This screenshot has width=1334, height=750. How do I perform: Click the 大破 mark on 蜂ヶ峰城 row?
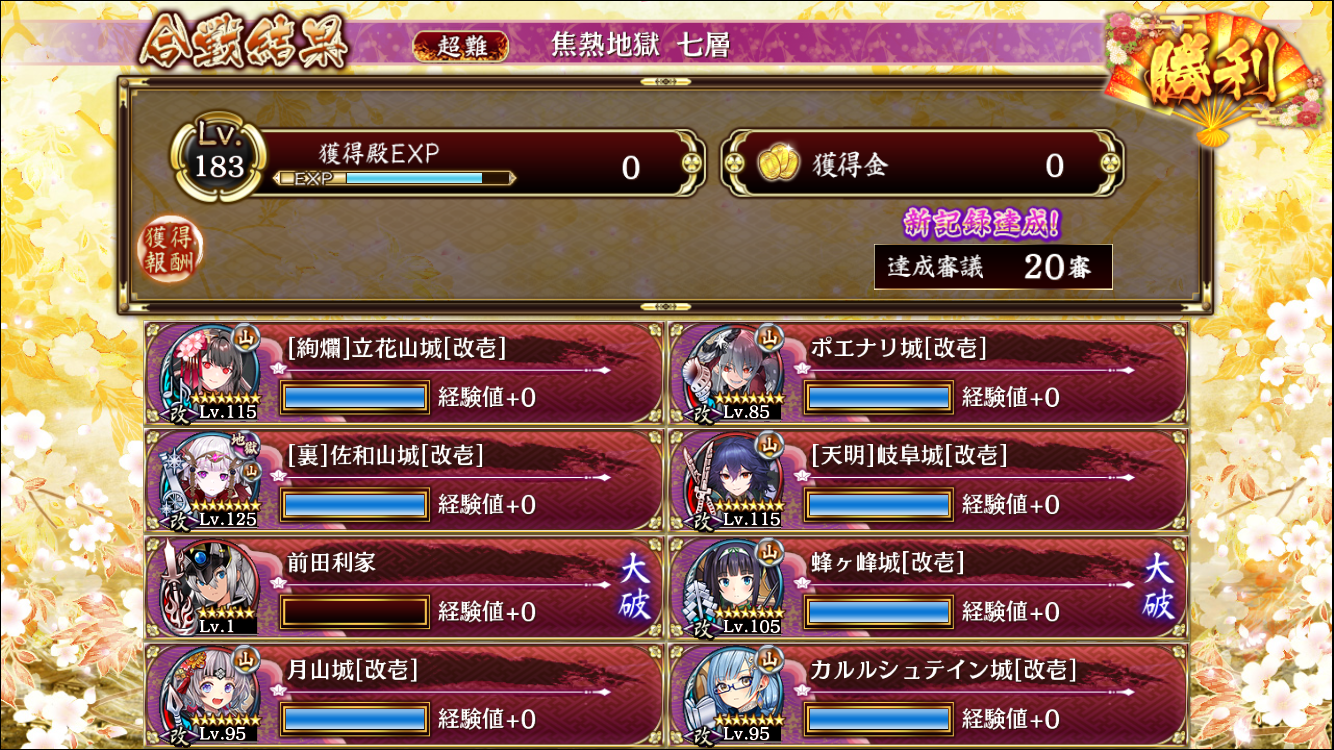pos(1158,589)
